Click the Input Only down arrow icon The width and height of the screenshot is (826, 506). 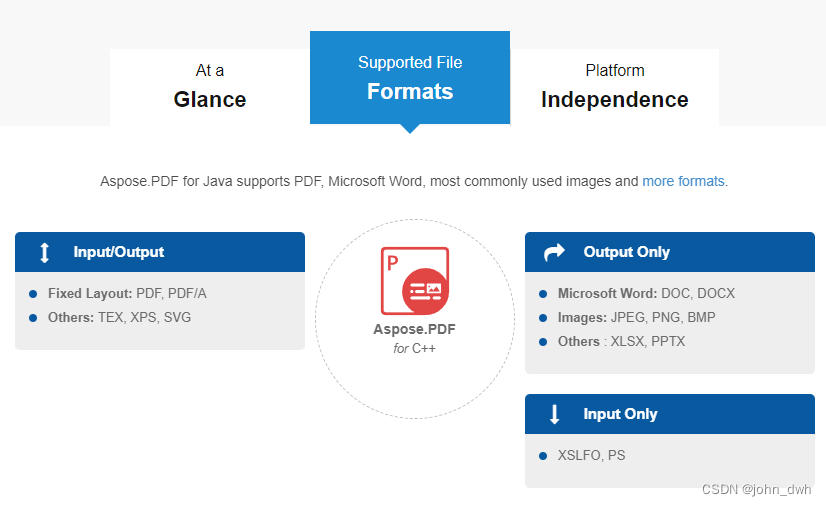554,414
